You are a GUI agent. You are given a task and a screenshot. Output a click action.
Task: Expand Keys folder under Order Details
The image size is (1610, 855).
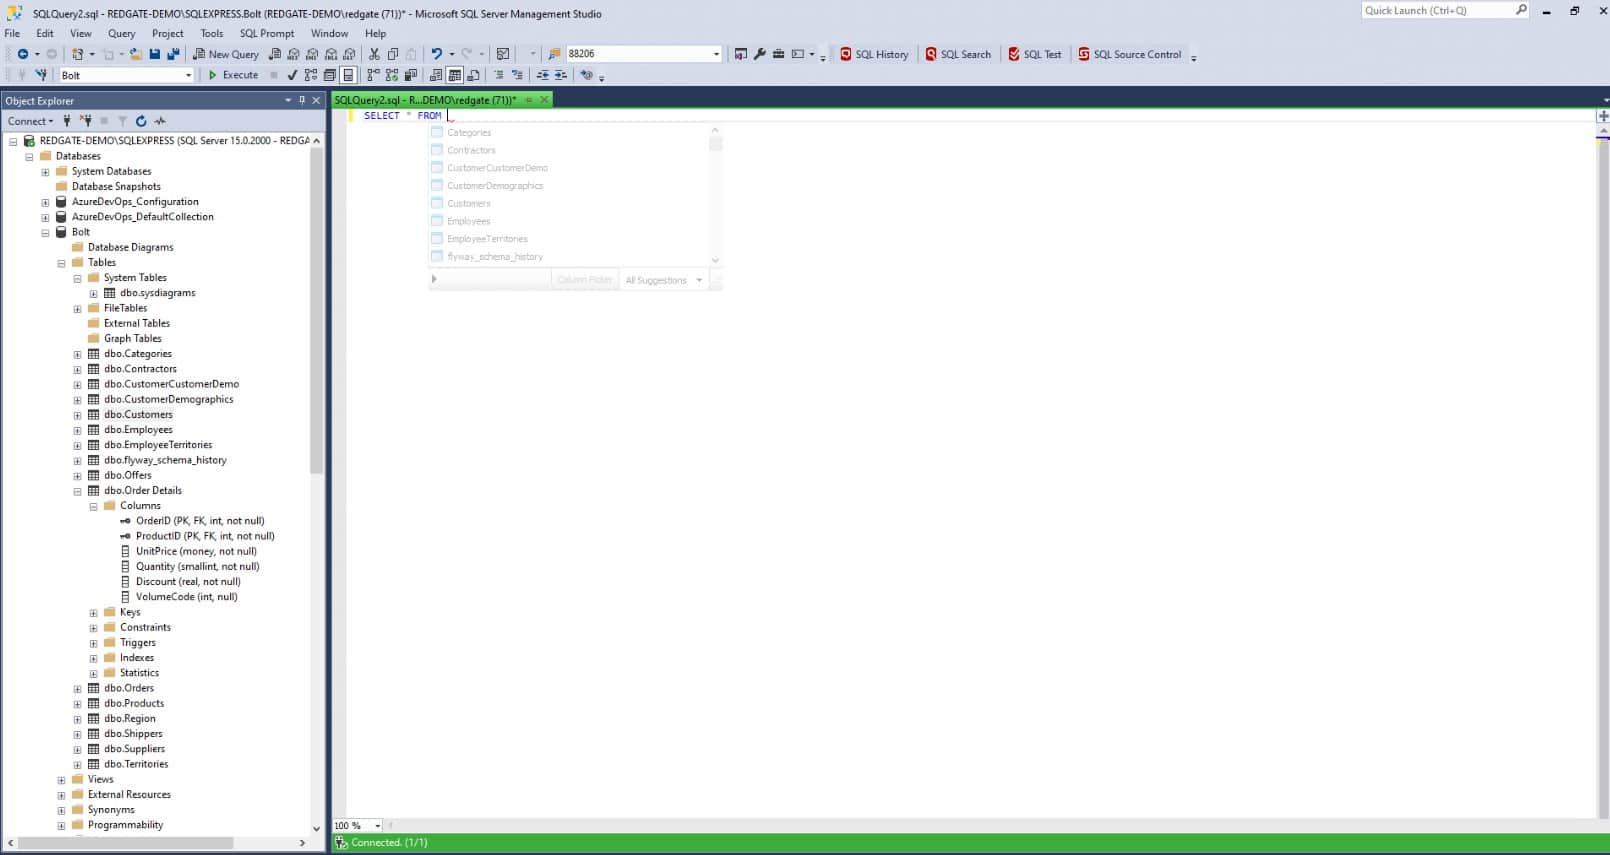[93, 613]
